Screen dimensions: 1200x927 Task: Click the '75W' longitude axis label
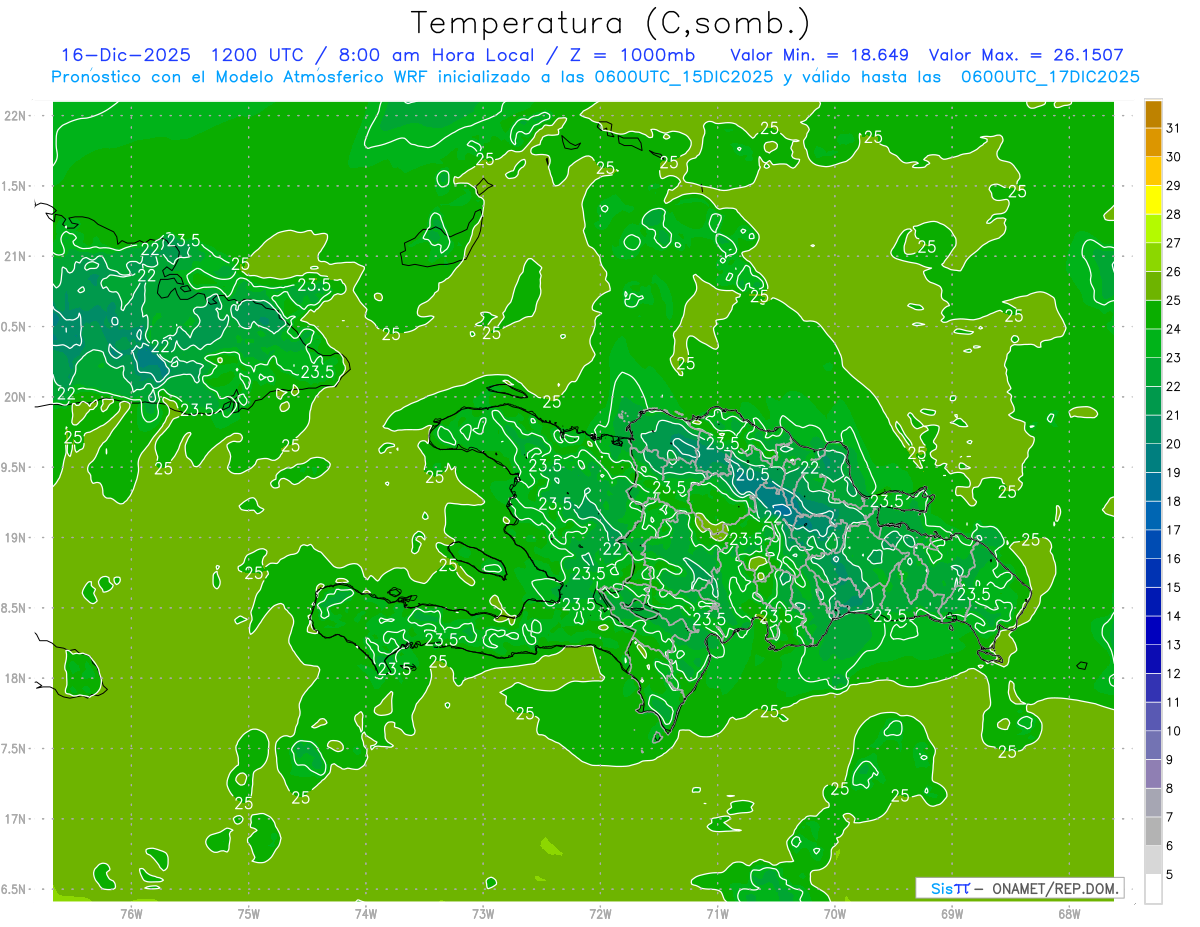click(249, 913)
